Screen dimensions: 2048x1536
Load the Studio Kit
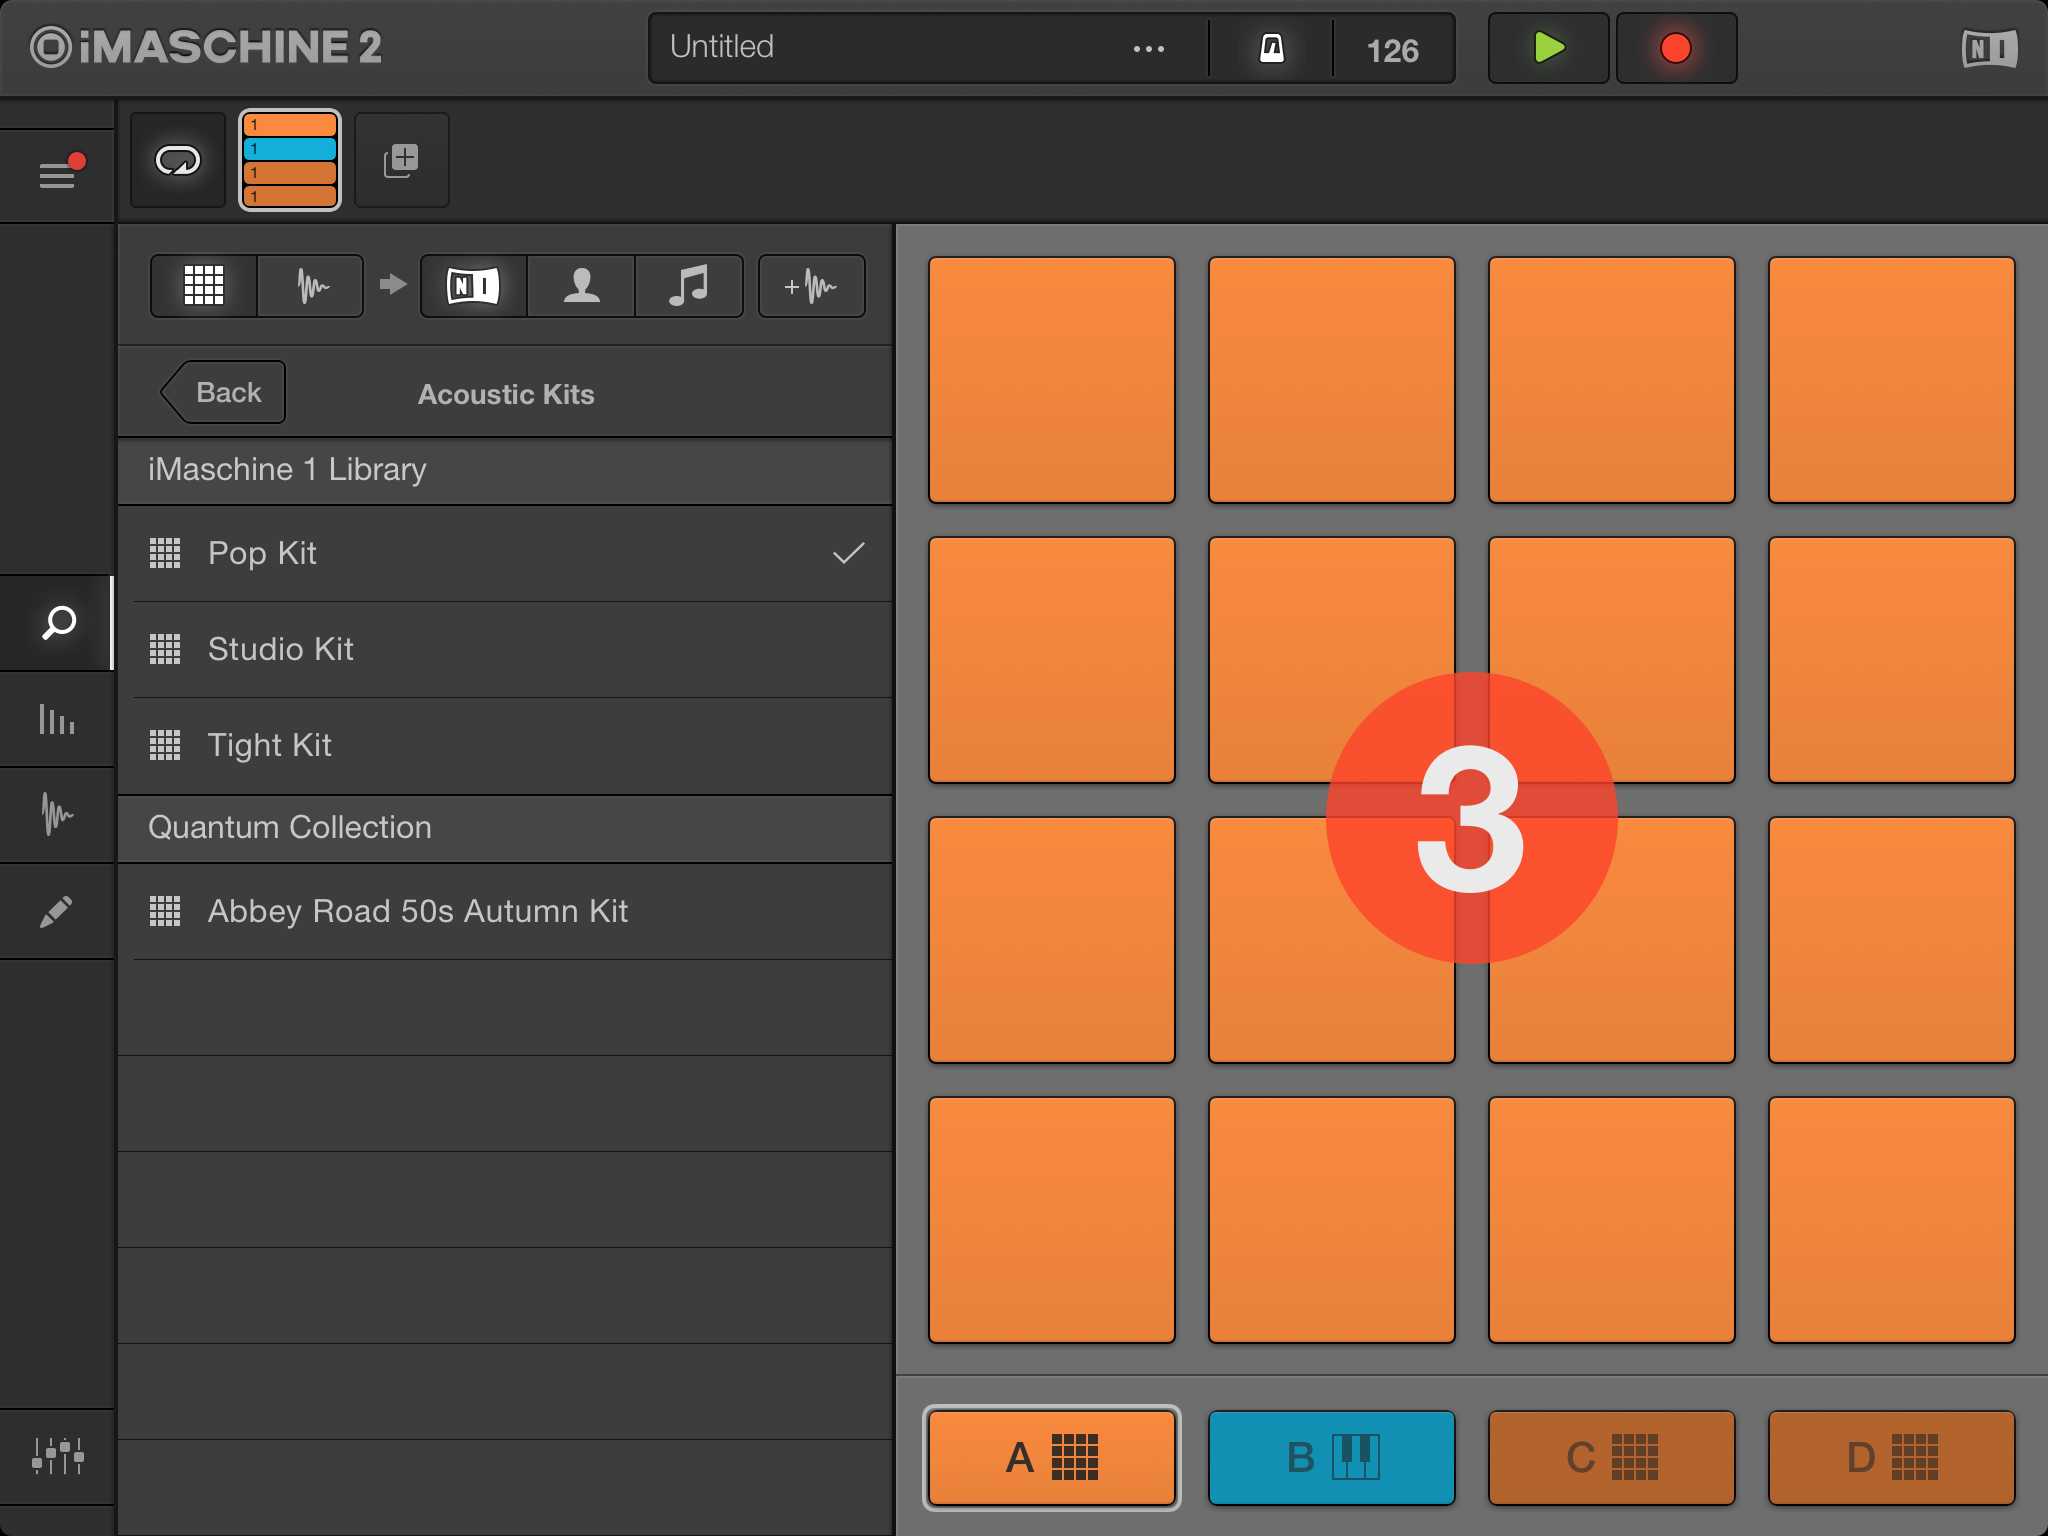[x=505, y=649]
